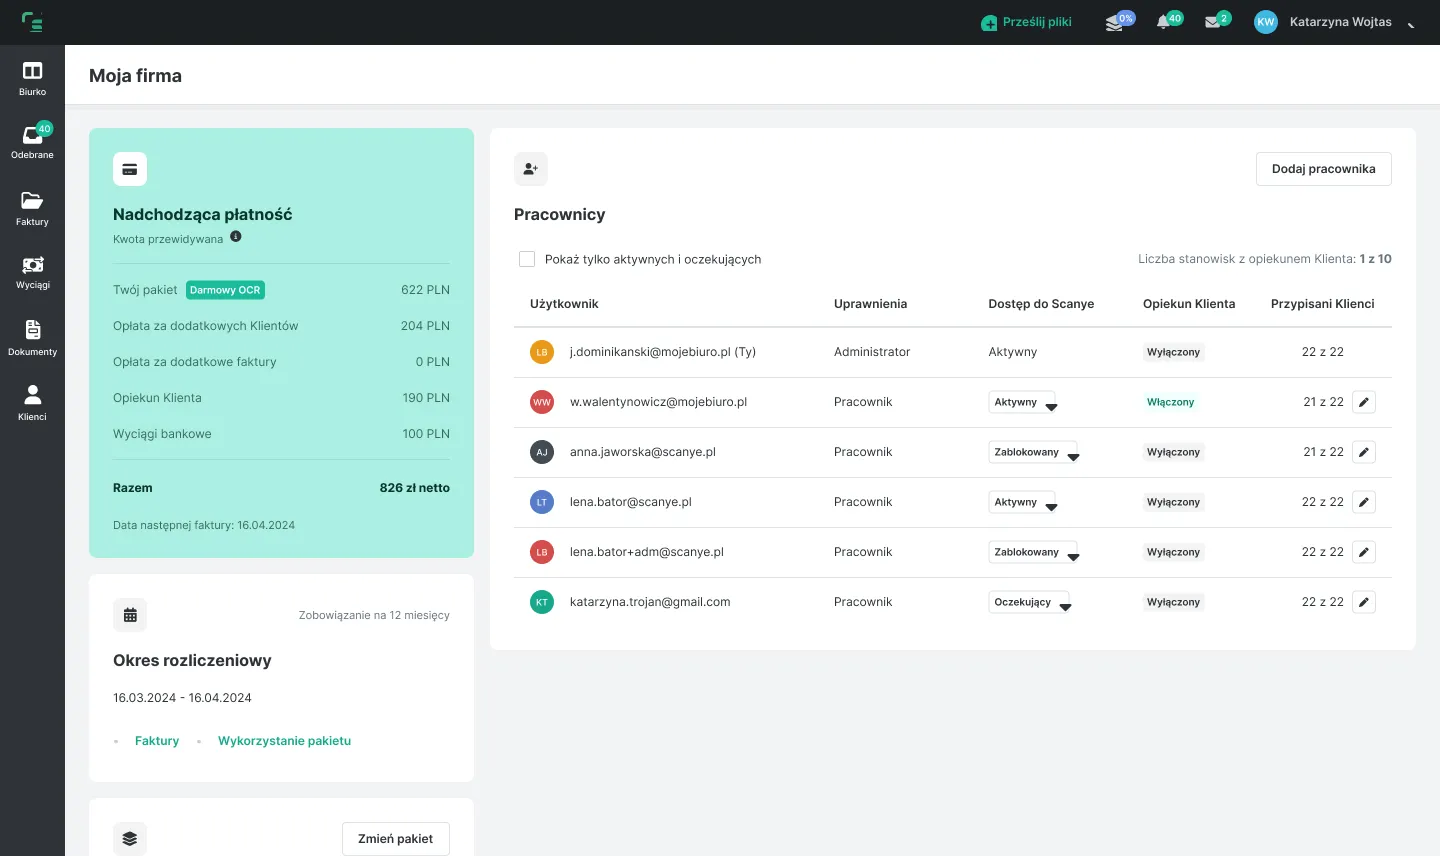Click the Włączony status for w.walentynowicz
Image resolution: width=1440 pixels, height=856 pixels.
pos(1170,402)
